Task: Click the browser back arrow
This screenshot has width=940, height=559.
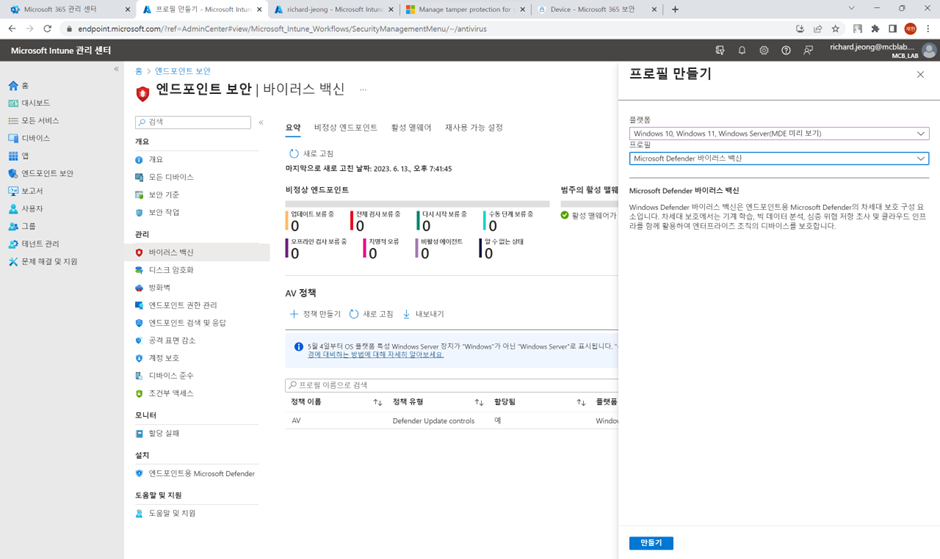Action: click(x=12, y=29)
